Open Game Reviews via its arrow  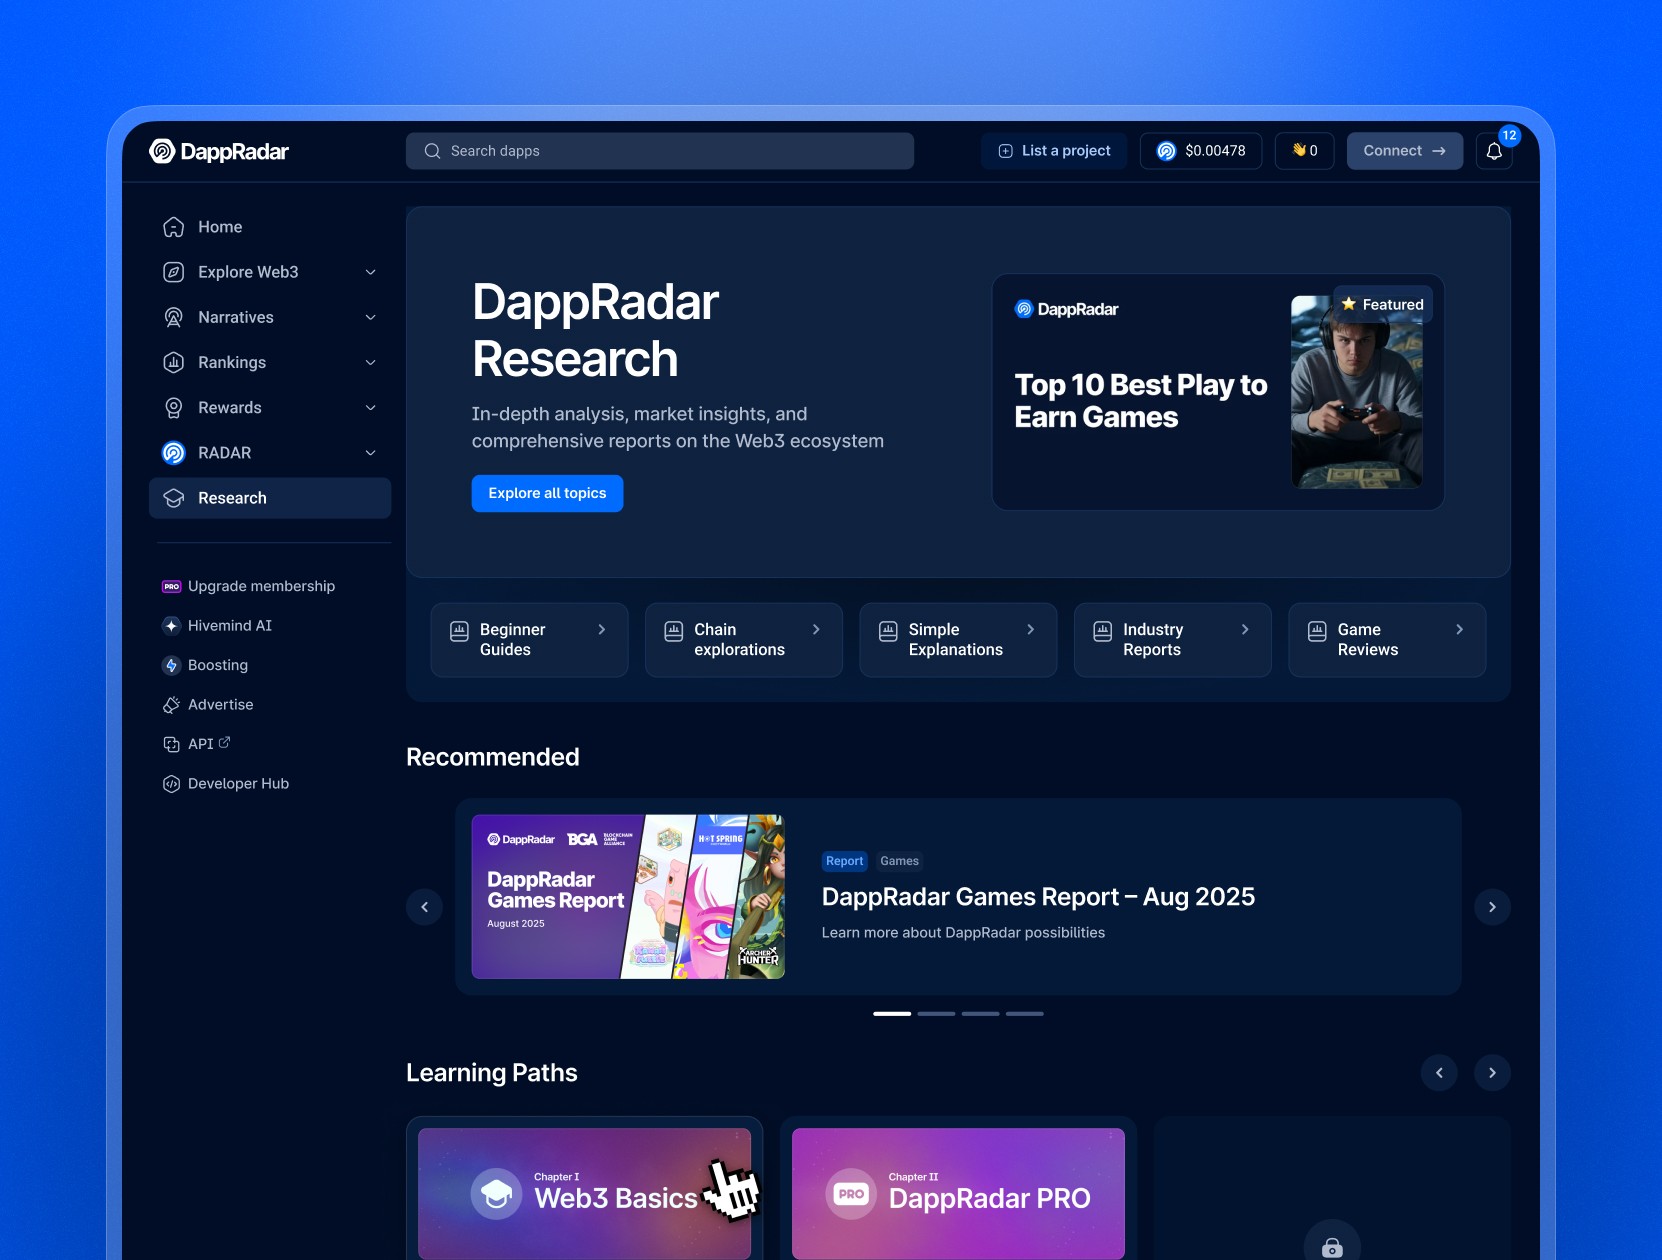(1460, 629)
